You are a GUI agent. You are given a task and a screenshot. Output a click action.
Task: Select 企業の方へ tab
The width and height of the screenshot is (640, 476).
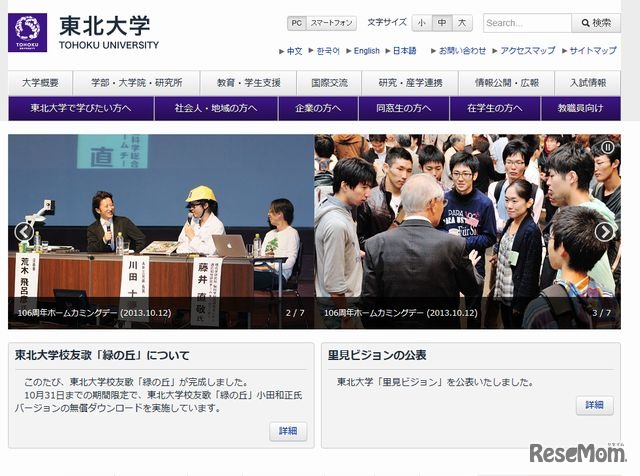point(318,108)
